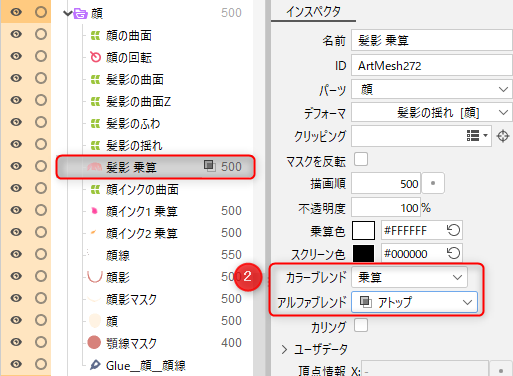Toggle lock circle for 顔の曲面 row
The width and height of the screenshot is (513, 376).
(x=41, y=34)
